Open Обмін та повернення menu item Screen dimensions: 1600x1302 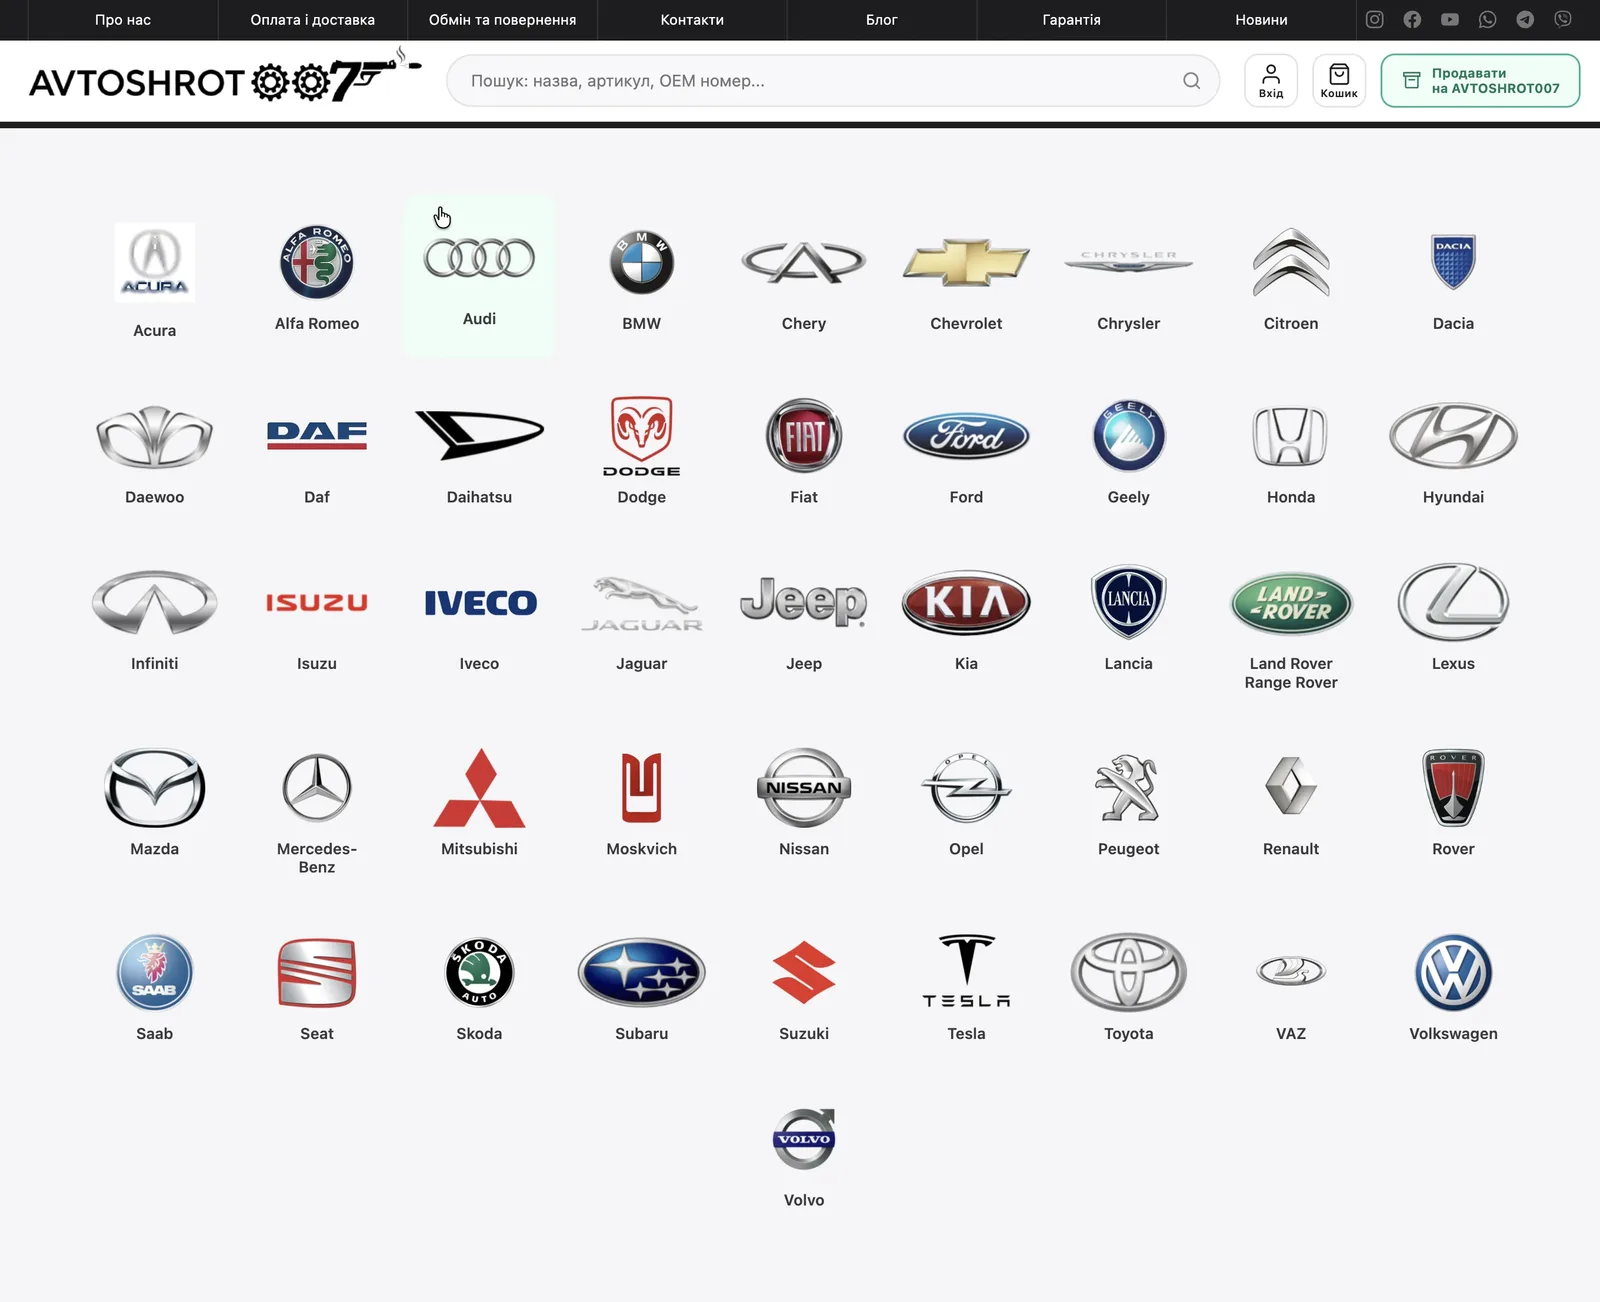[502, 20]
